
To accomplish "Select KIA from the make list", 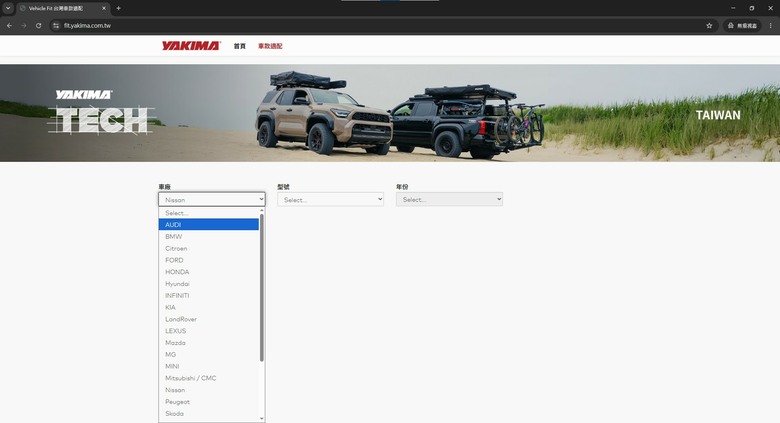I will click(x=209, y=307).
